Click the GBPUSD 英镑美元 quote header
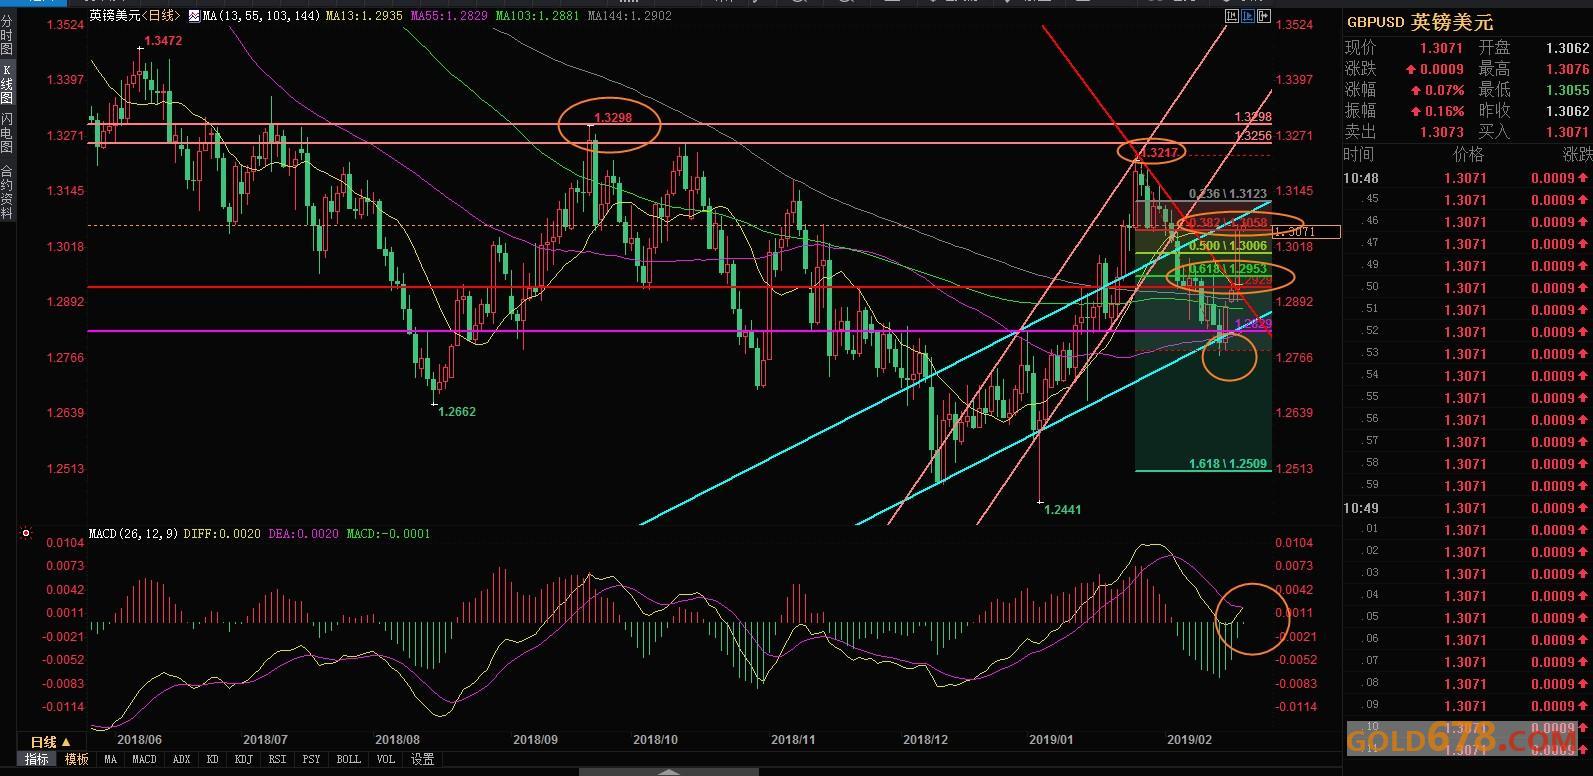1593x776 pixels. 1420,22
